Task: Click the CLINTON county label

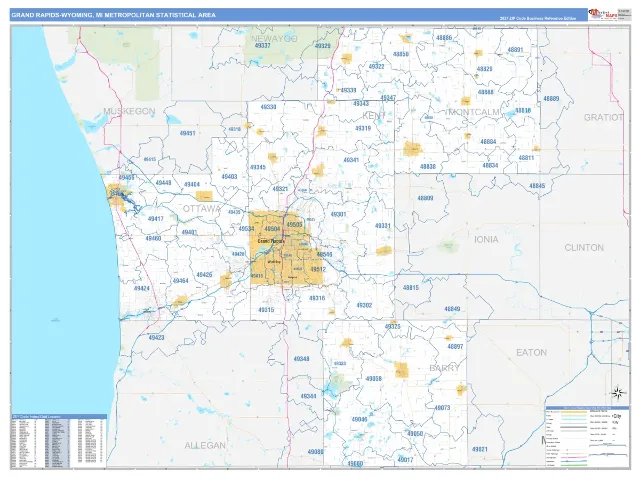Action: [x=584, y=247]
